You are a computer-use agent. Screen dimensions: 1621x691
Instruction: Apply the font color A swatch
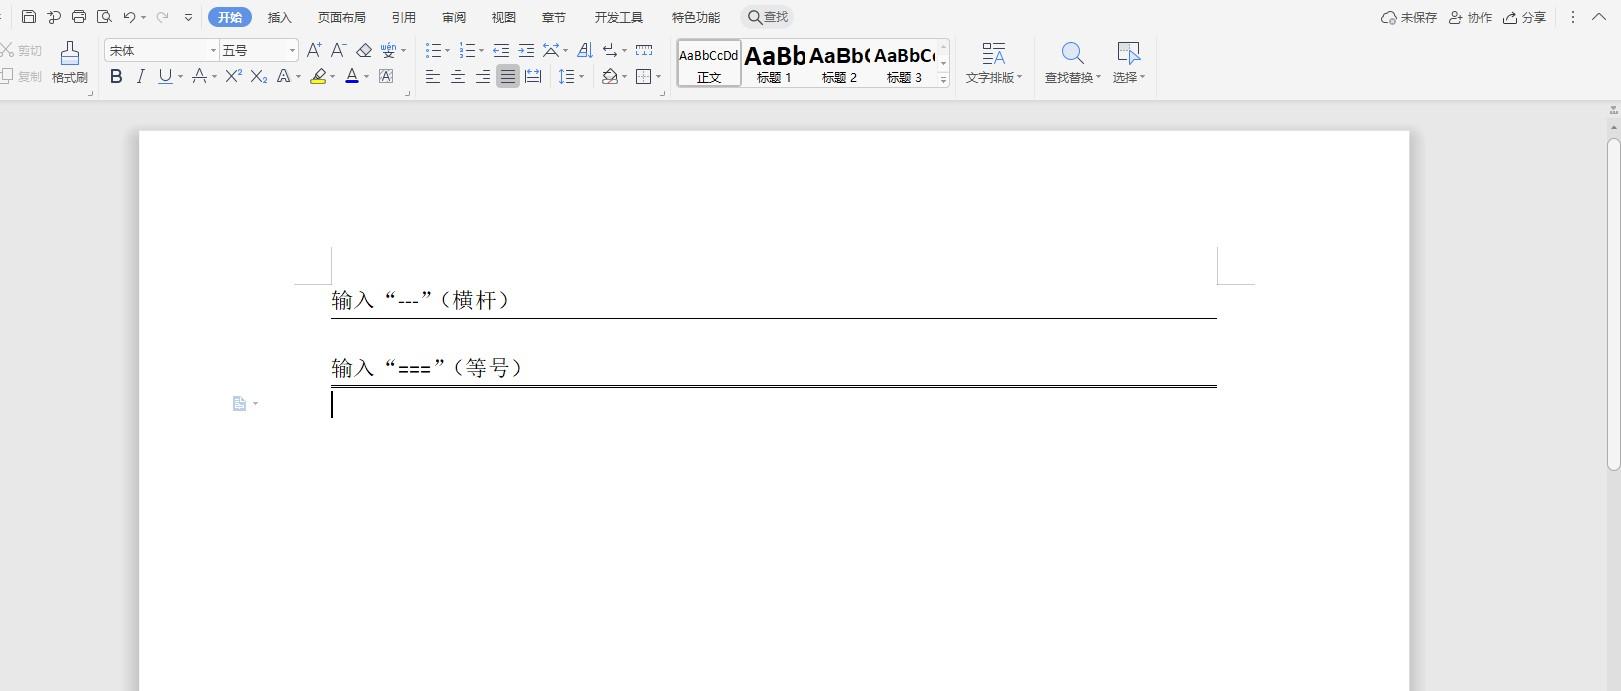(352, 76)
